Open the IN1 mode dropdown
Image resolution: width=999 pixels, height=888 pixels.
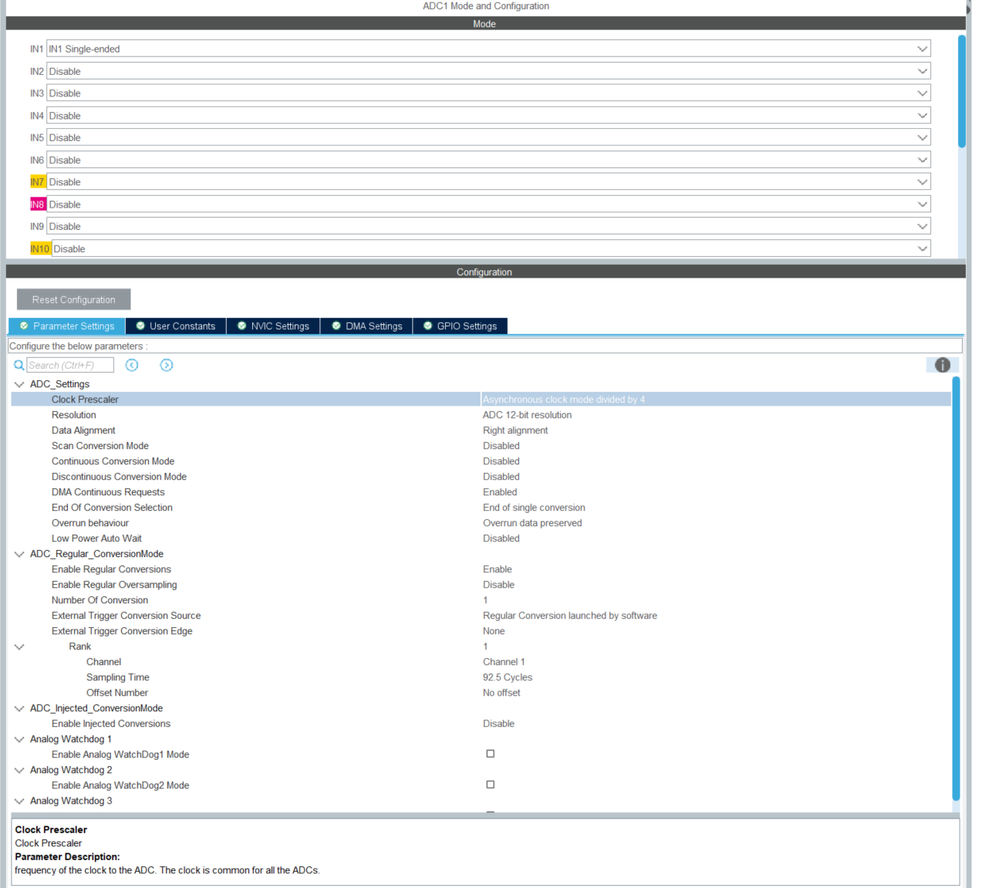click(x=488, y=49)
